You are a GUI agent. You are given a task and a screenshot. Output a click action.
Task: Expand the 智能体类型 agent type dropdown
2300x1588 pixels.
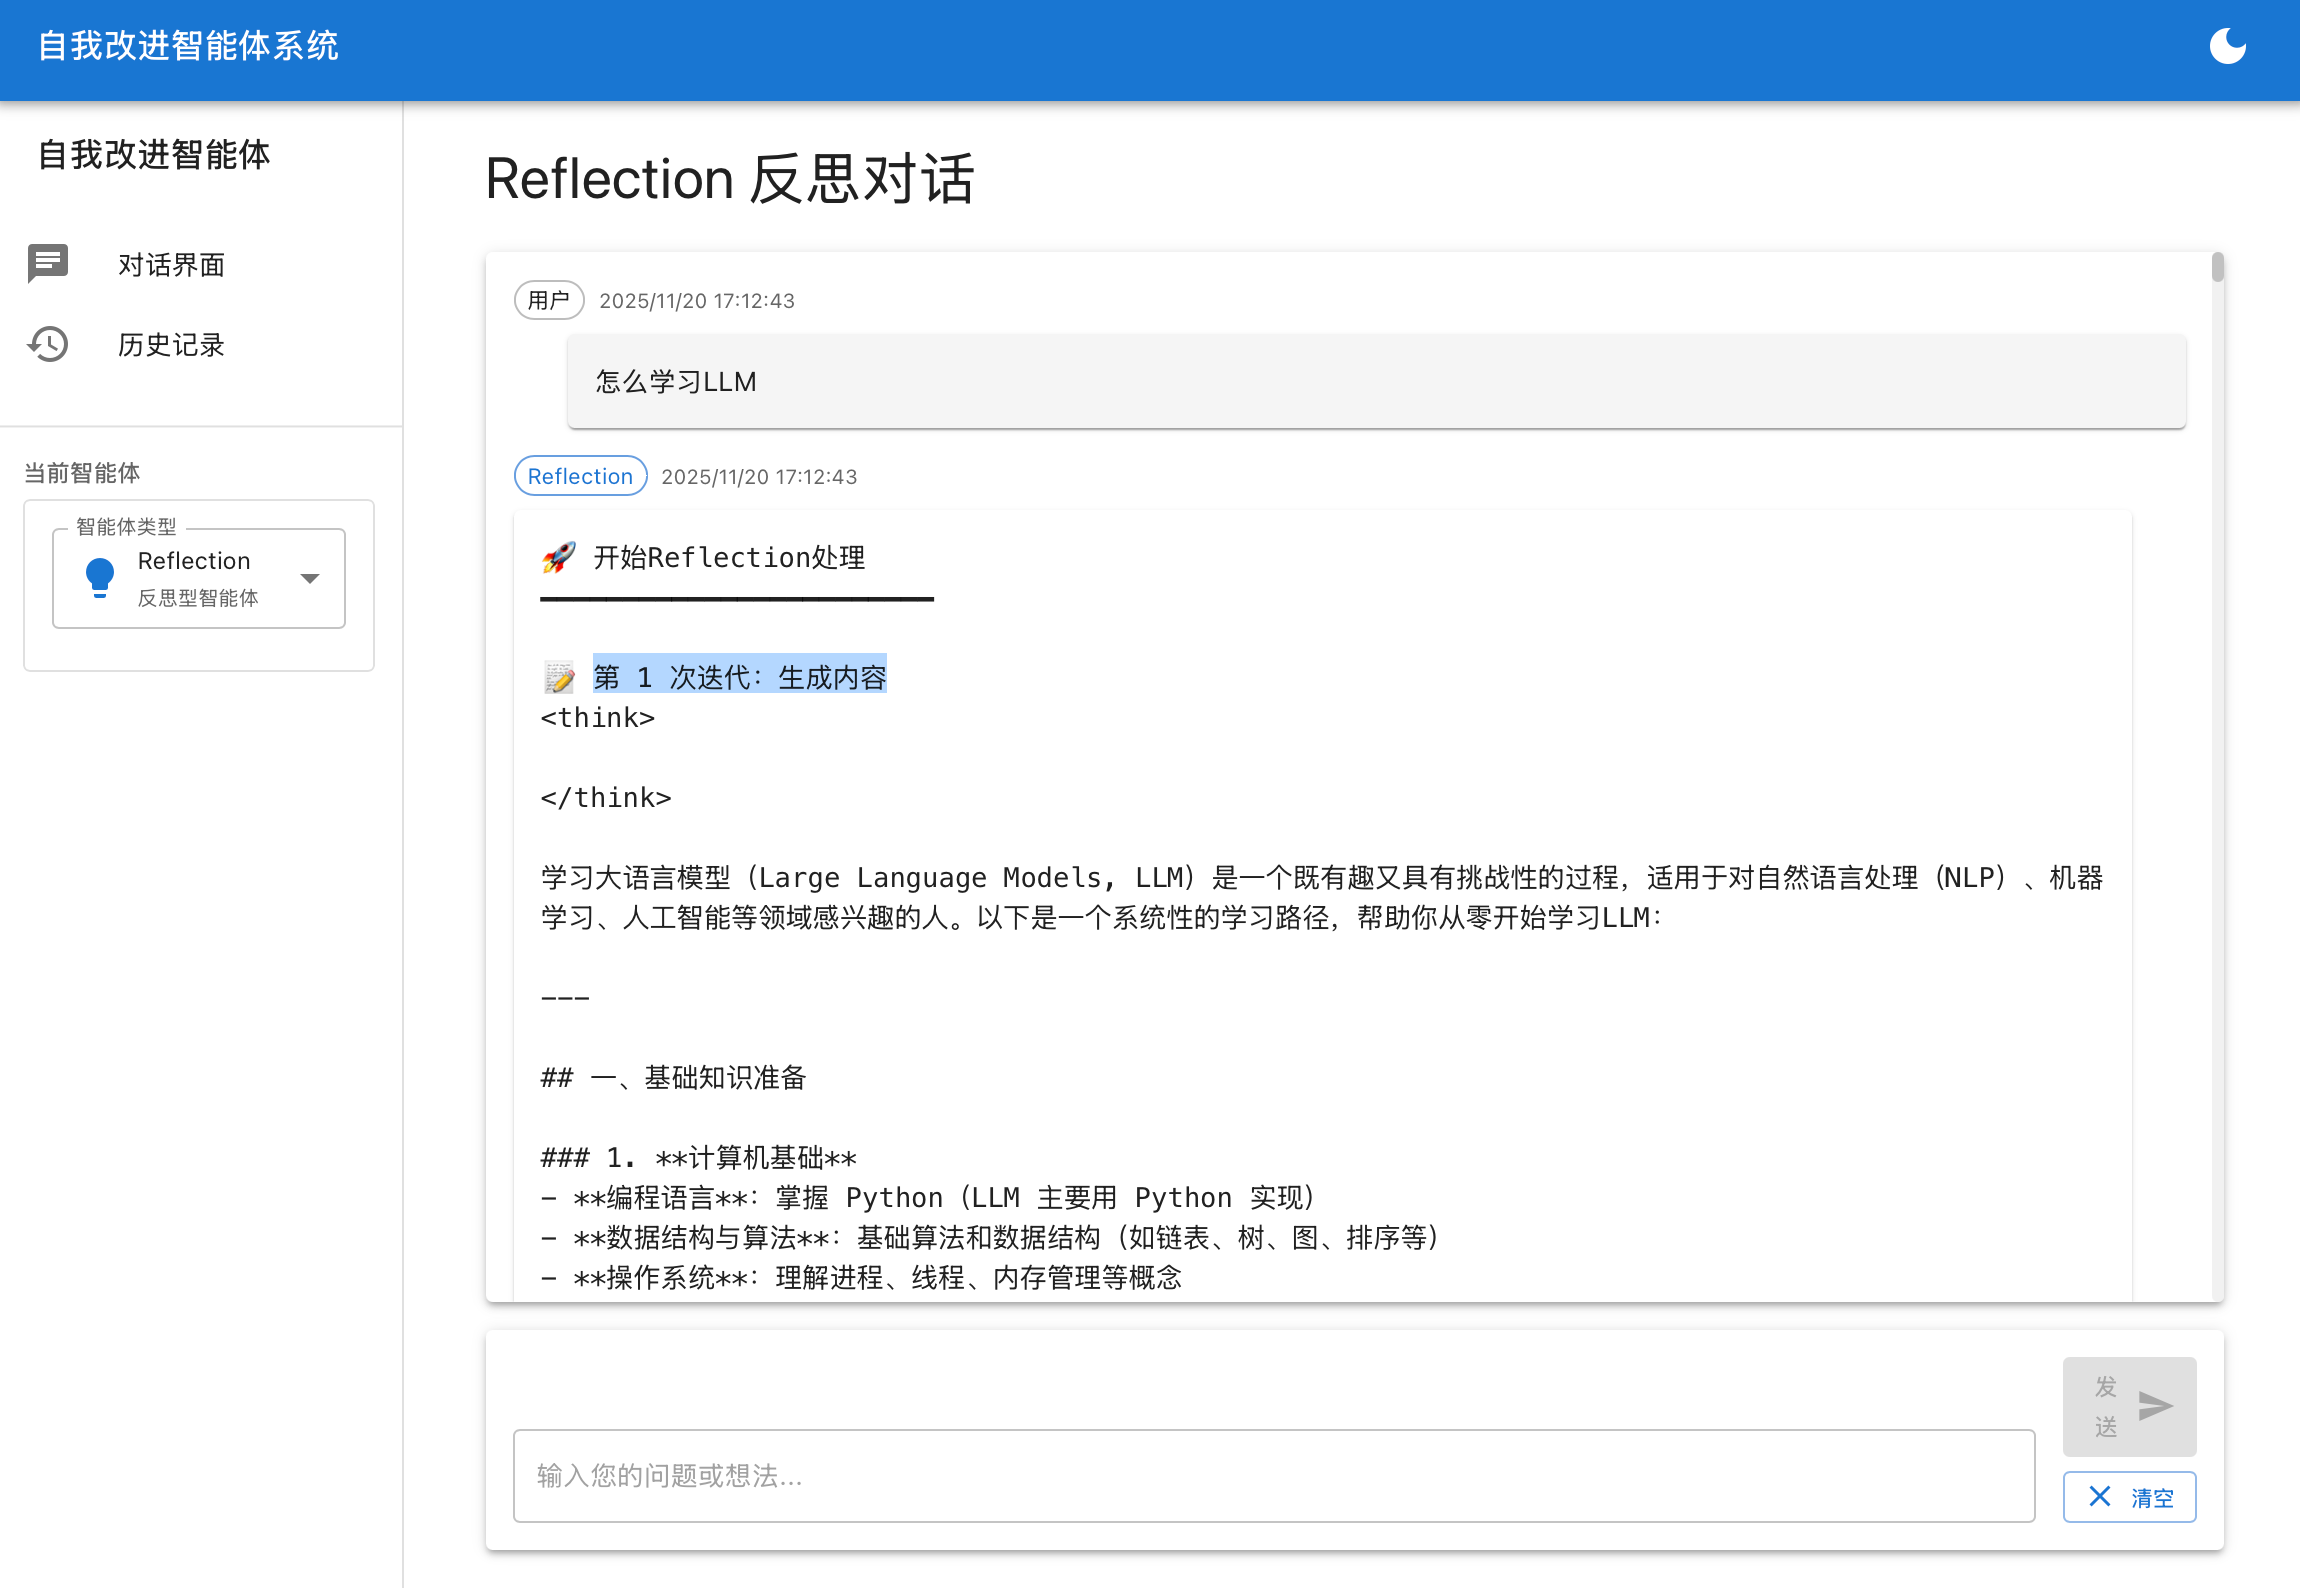(x=198, y=577)
